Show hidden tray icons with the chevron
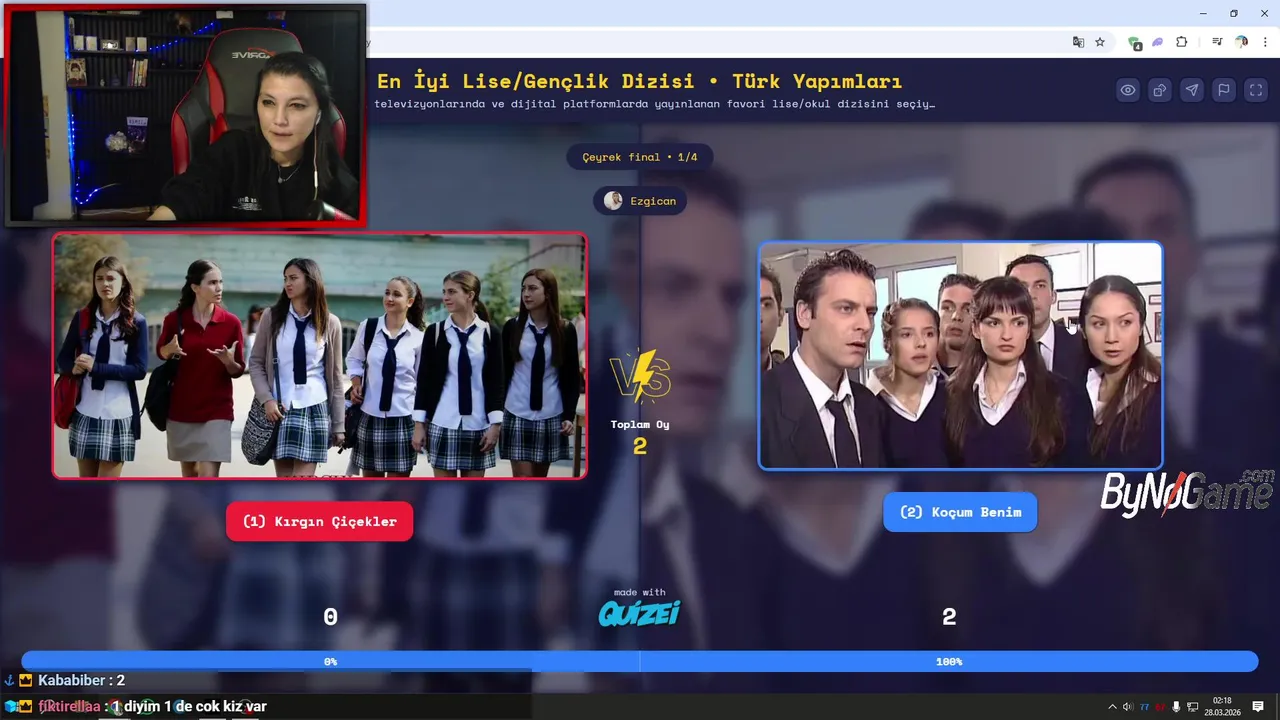The image size is (1280, 720). click(1112, 707)
